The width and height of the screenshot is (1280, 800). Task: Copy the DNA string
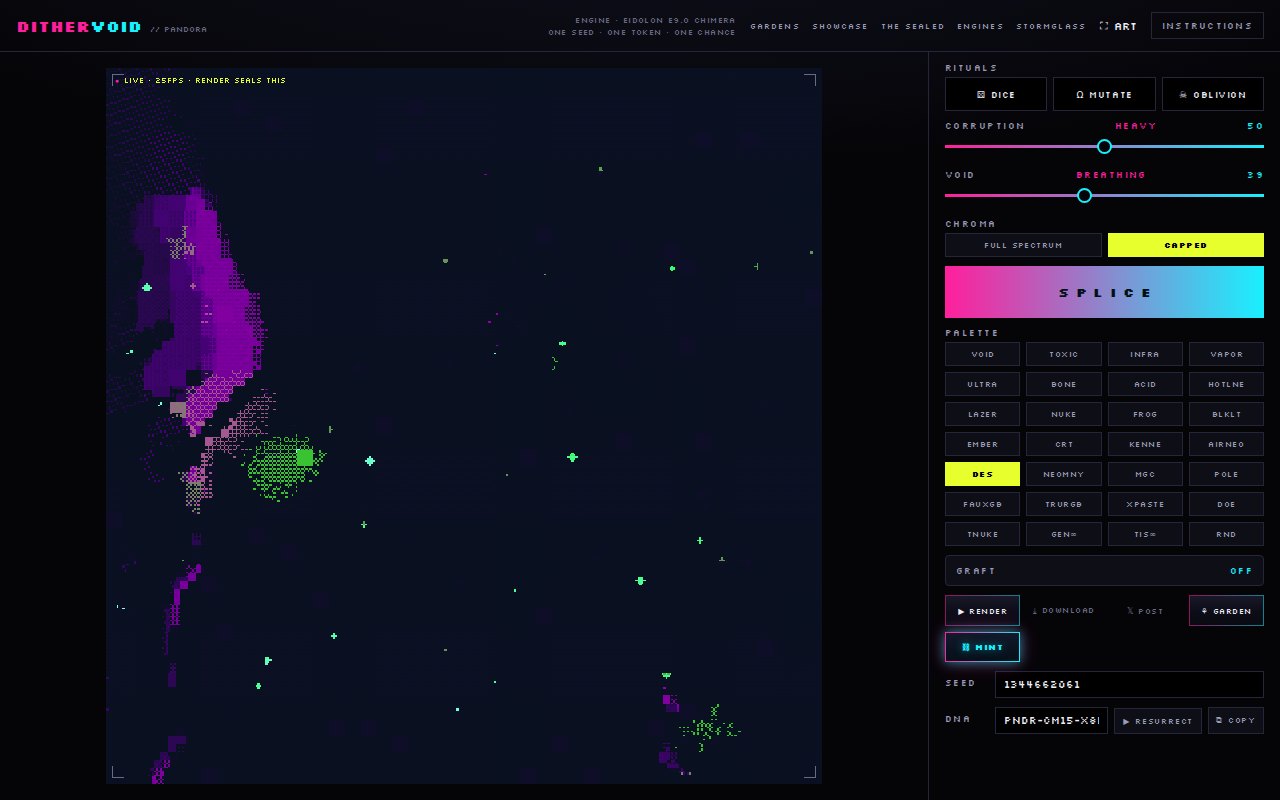point(1236,721)
